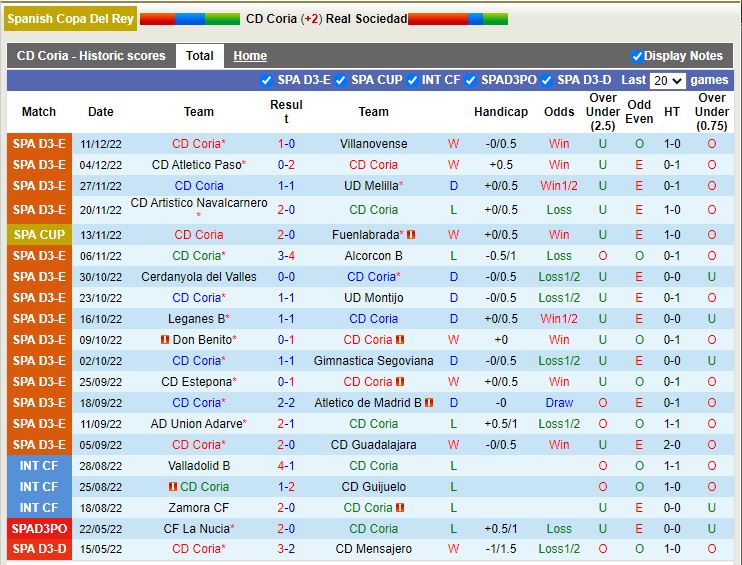
Task: Click card icon before CD Coria in 25/08/22 row
Action: click(172, 487)
